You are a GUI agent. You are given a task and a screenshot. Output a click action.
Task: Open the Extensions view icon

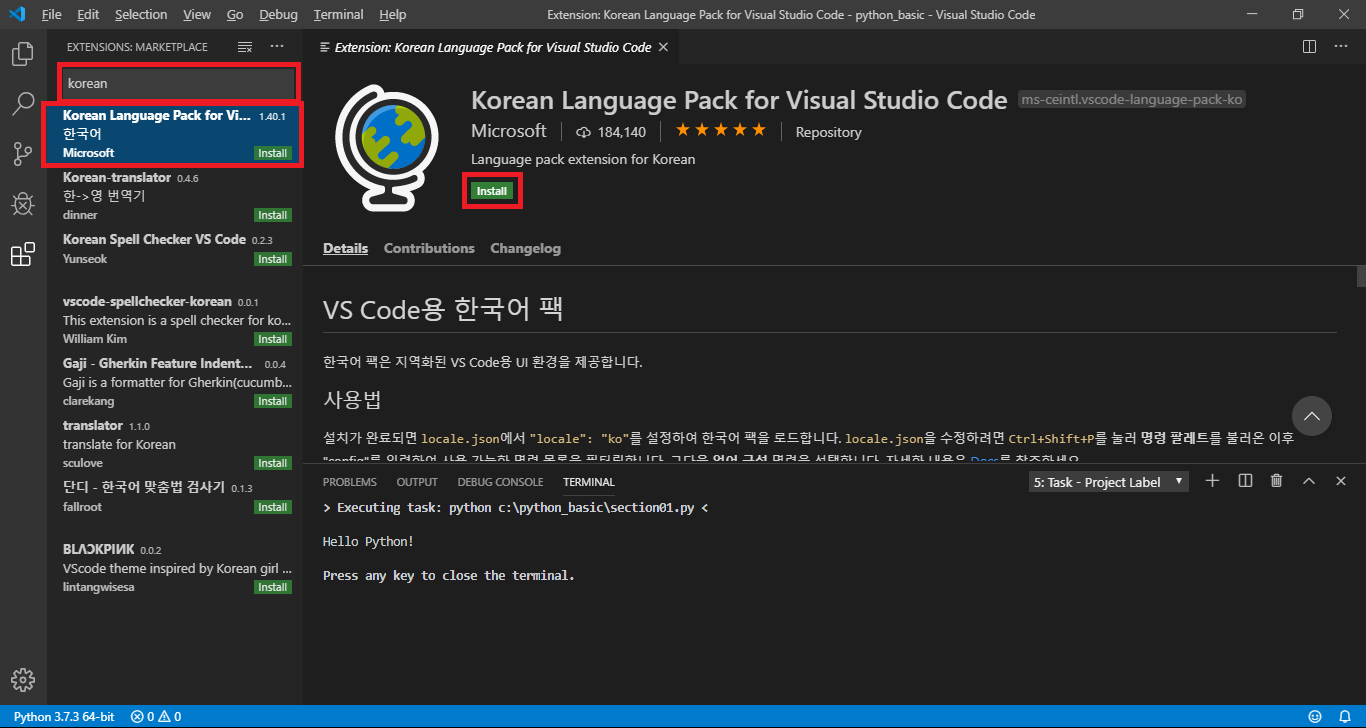pyautogui.click(x=22, y=255)
